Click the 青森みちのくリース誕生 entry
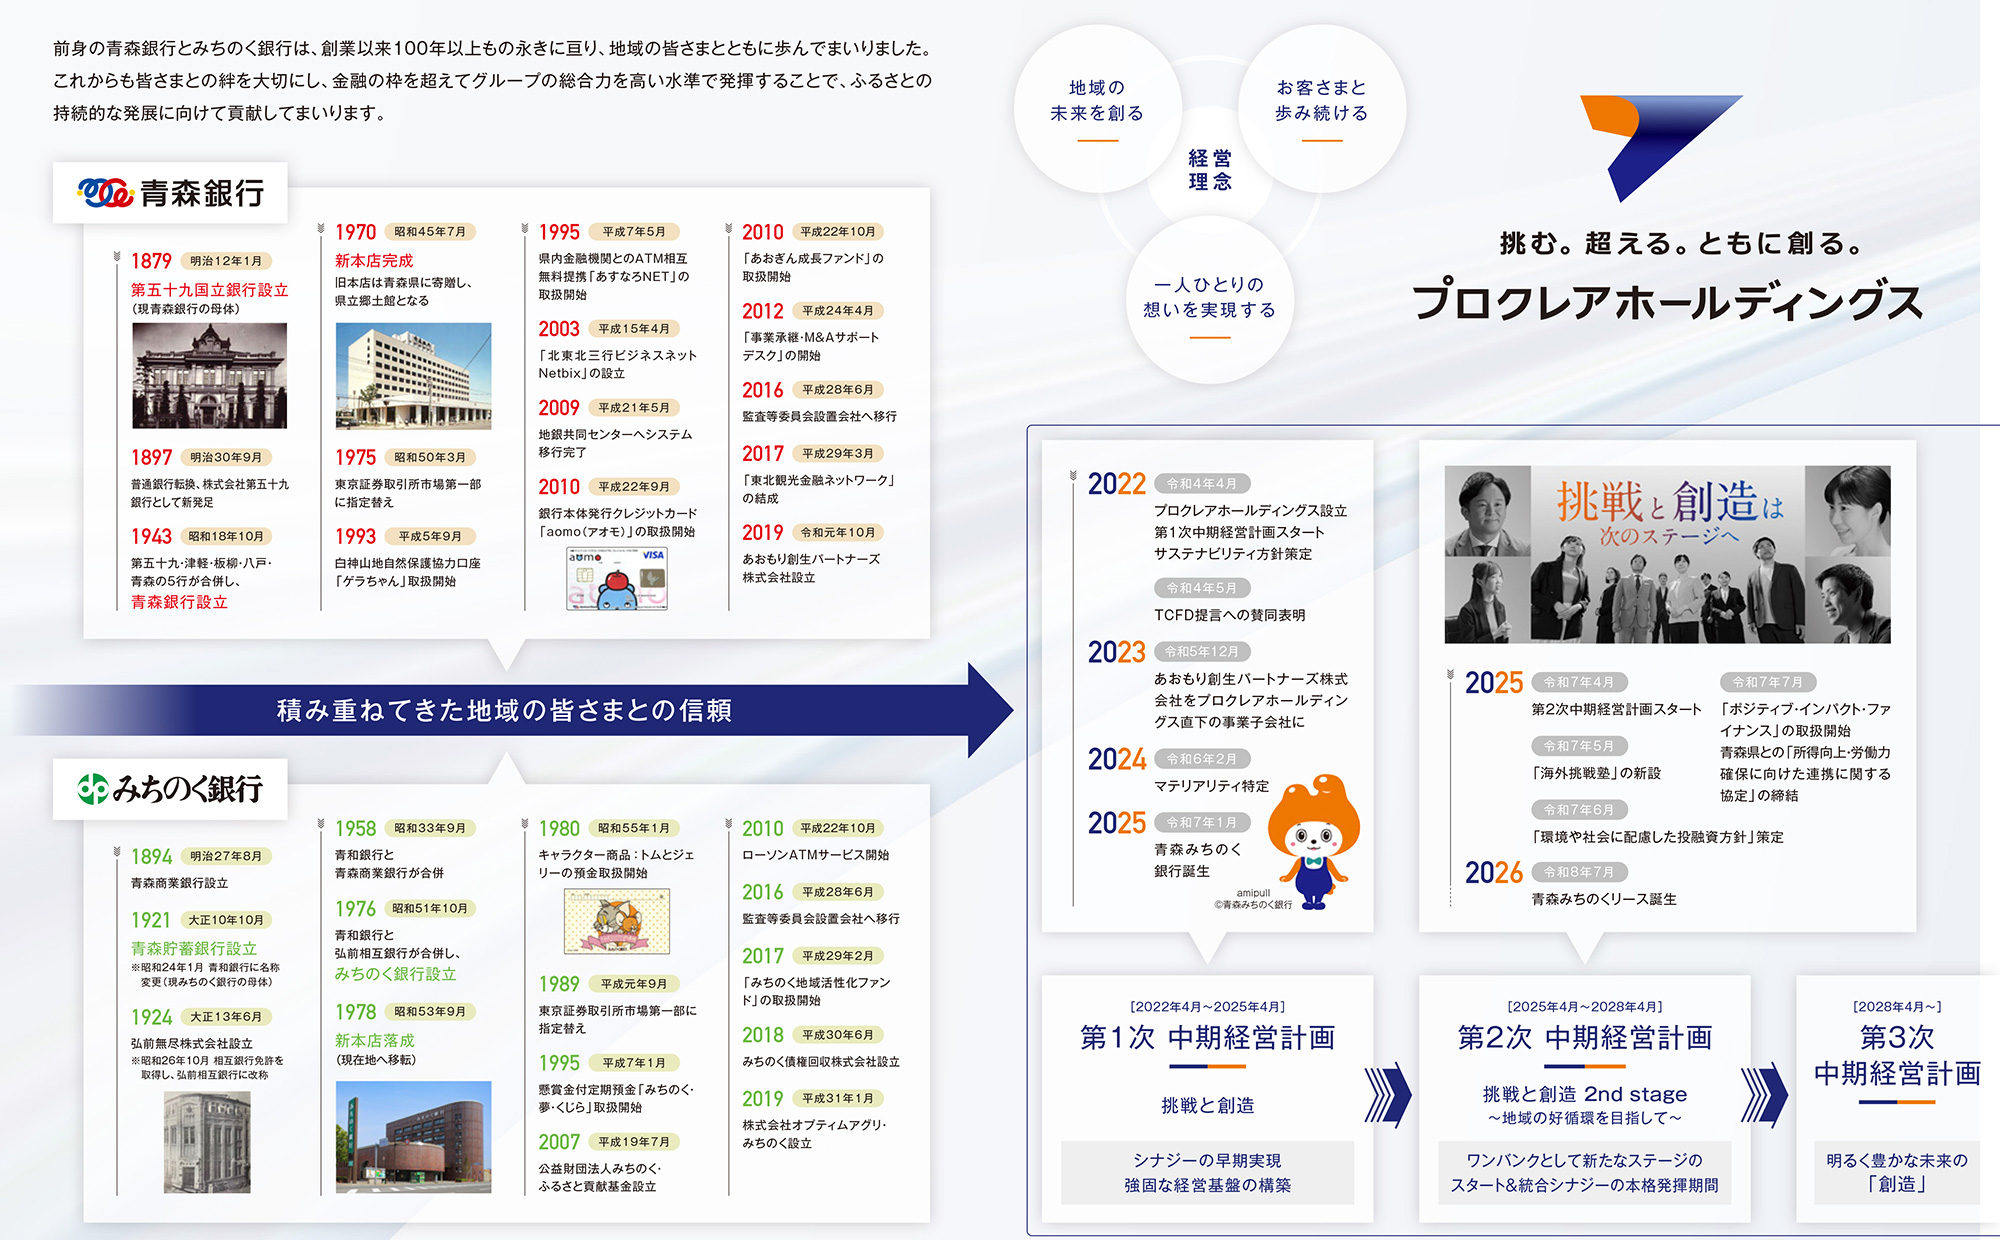Image resolution: width=2000 pixels, height=1240 pixels. (x=1605, y=899)
